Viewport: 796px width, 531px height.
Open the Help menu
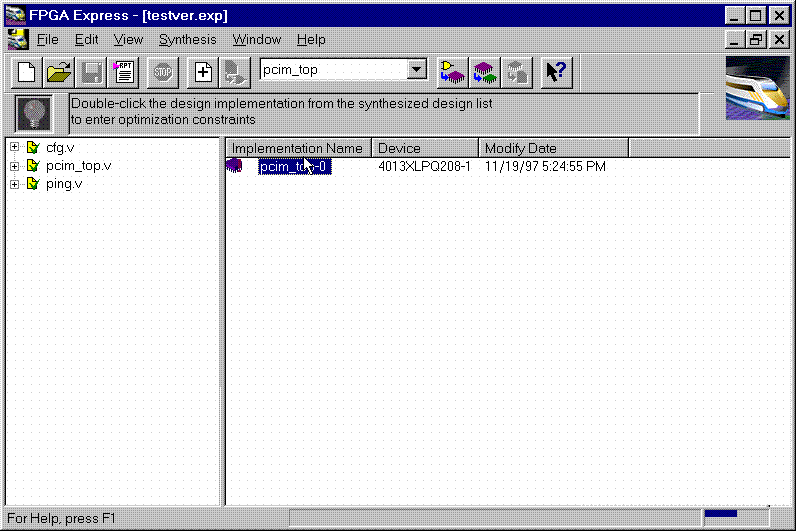point(311,40)
